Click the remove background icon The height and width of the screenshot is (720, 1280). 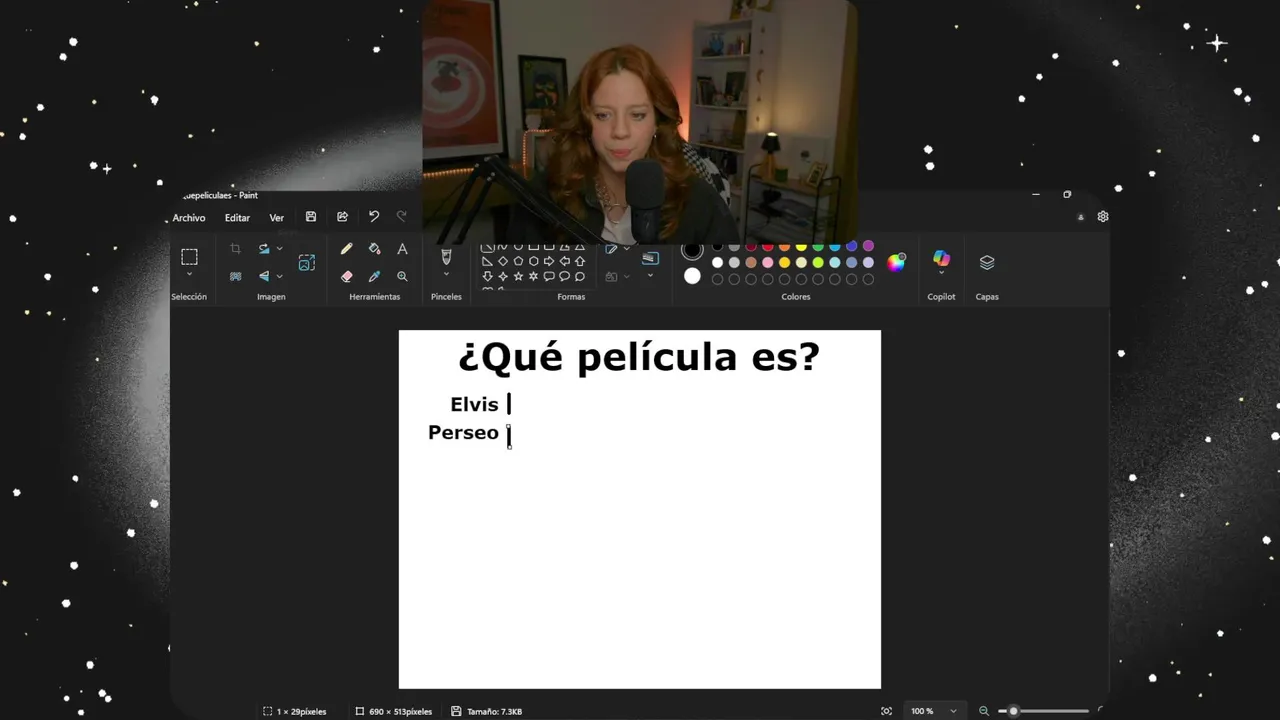click(235, 276)
